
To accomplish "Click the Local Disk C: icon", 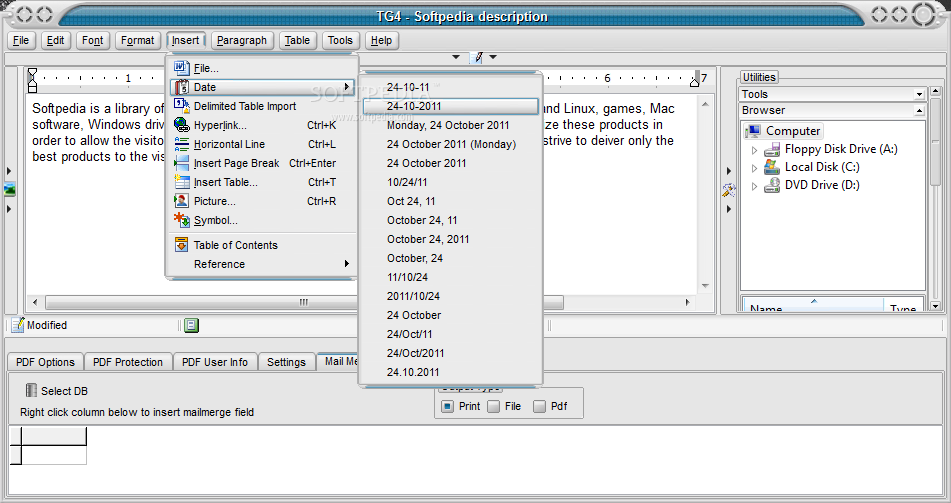I will [x=772, y=167].
